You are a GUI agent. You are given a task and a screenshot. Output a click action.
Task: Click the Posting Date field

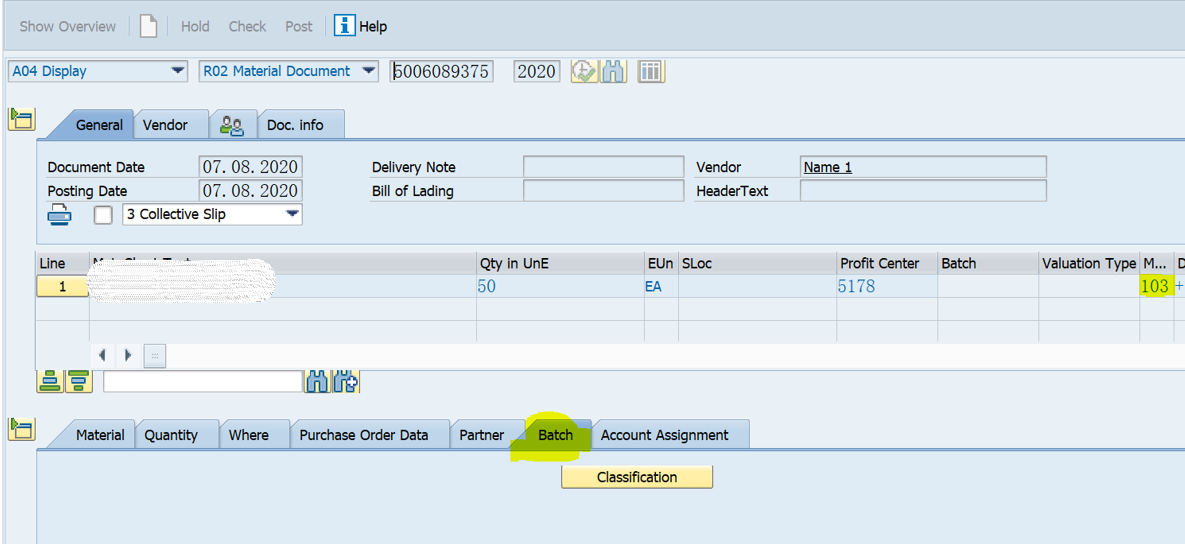251,190
